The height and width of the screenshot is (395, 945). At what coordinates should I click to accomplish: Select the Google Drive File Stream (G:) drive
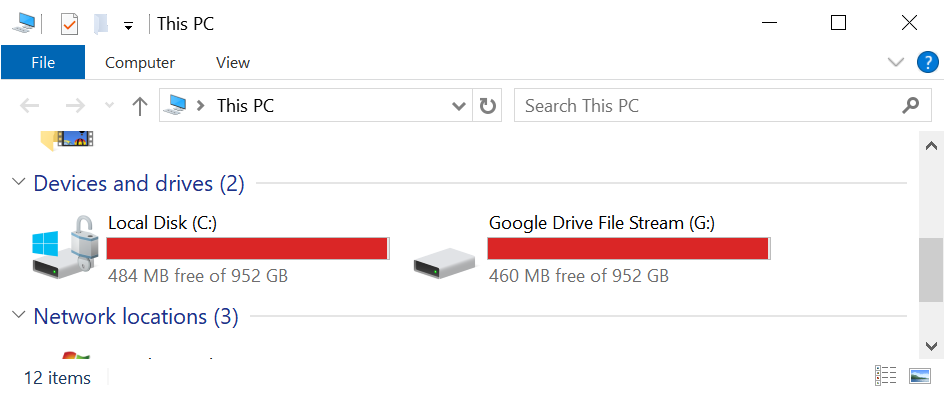pyautogui.click(x=592, y=248)
